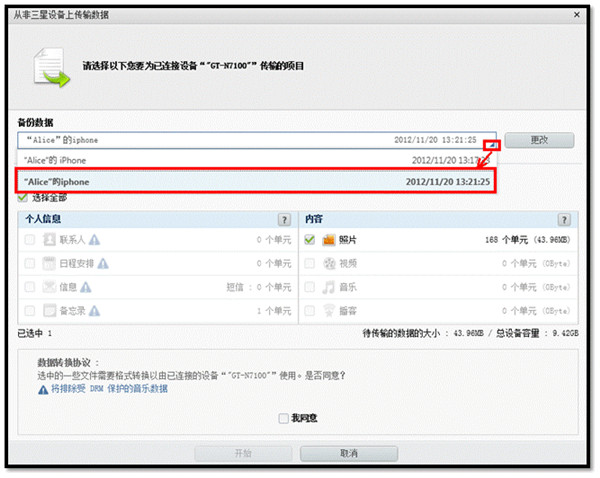Check the 视频 checkbox
The image size is (600, 478).
(x=310, y=264)
